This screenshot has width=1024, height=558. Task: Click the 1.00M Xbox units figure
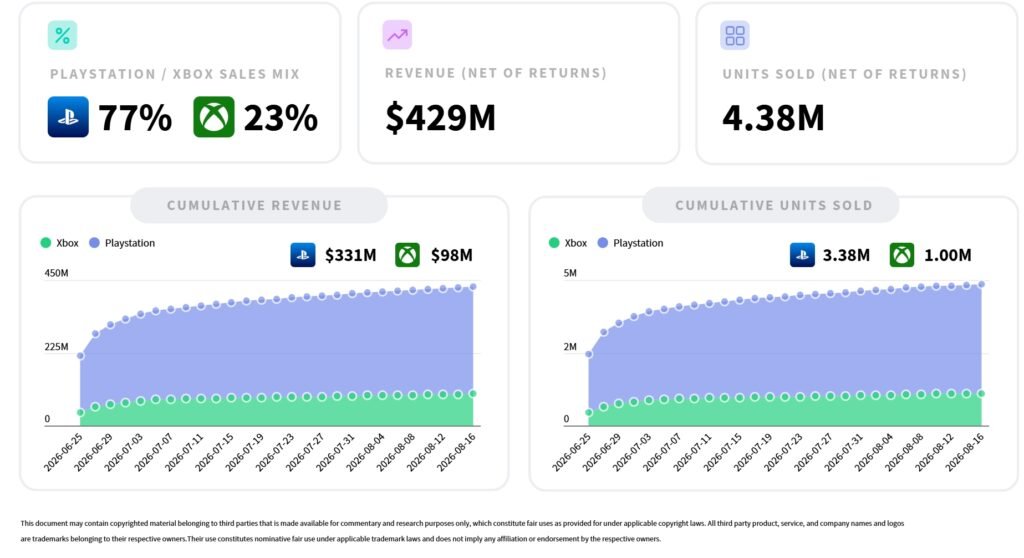click(x=948, y=255)
